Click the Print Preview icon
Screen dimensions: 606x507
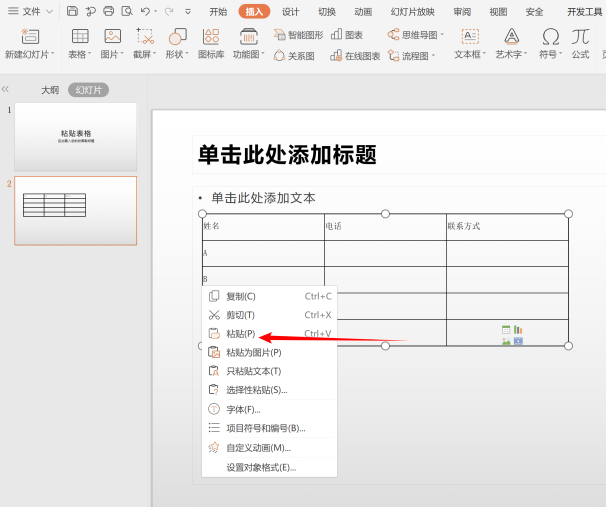coord(127,11)
